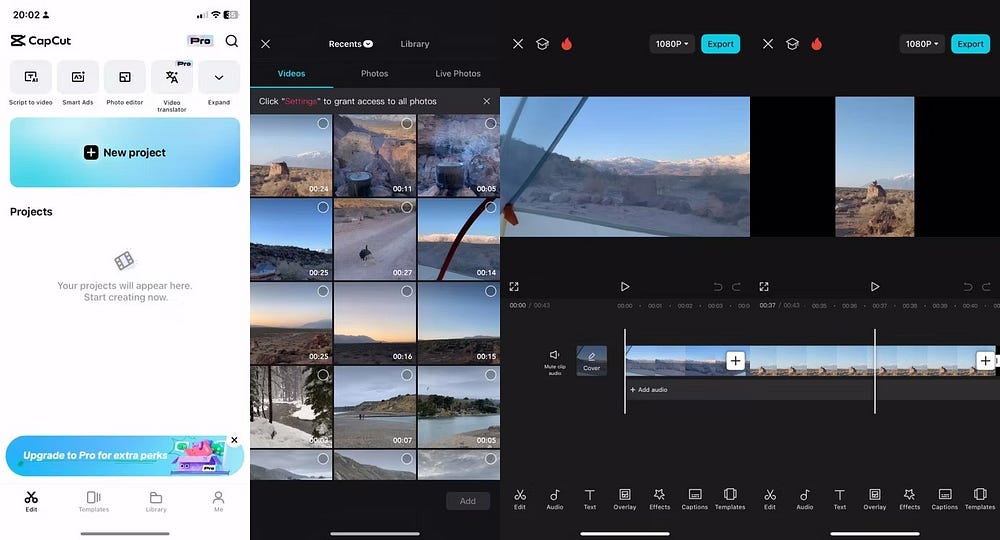
Task: Open Overlay tool in 00:00 editor
Action: 625,499
